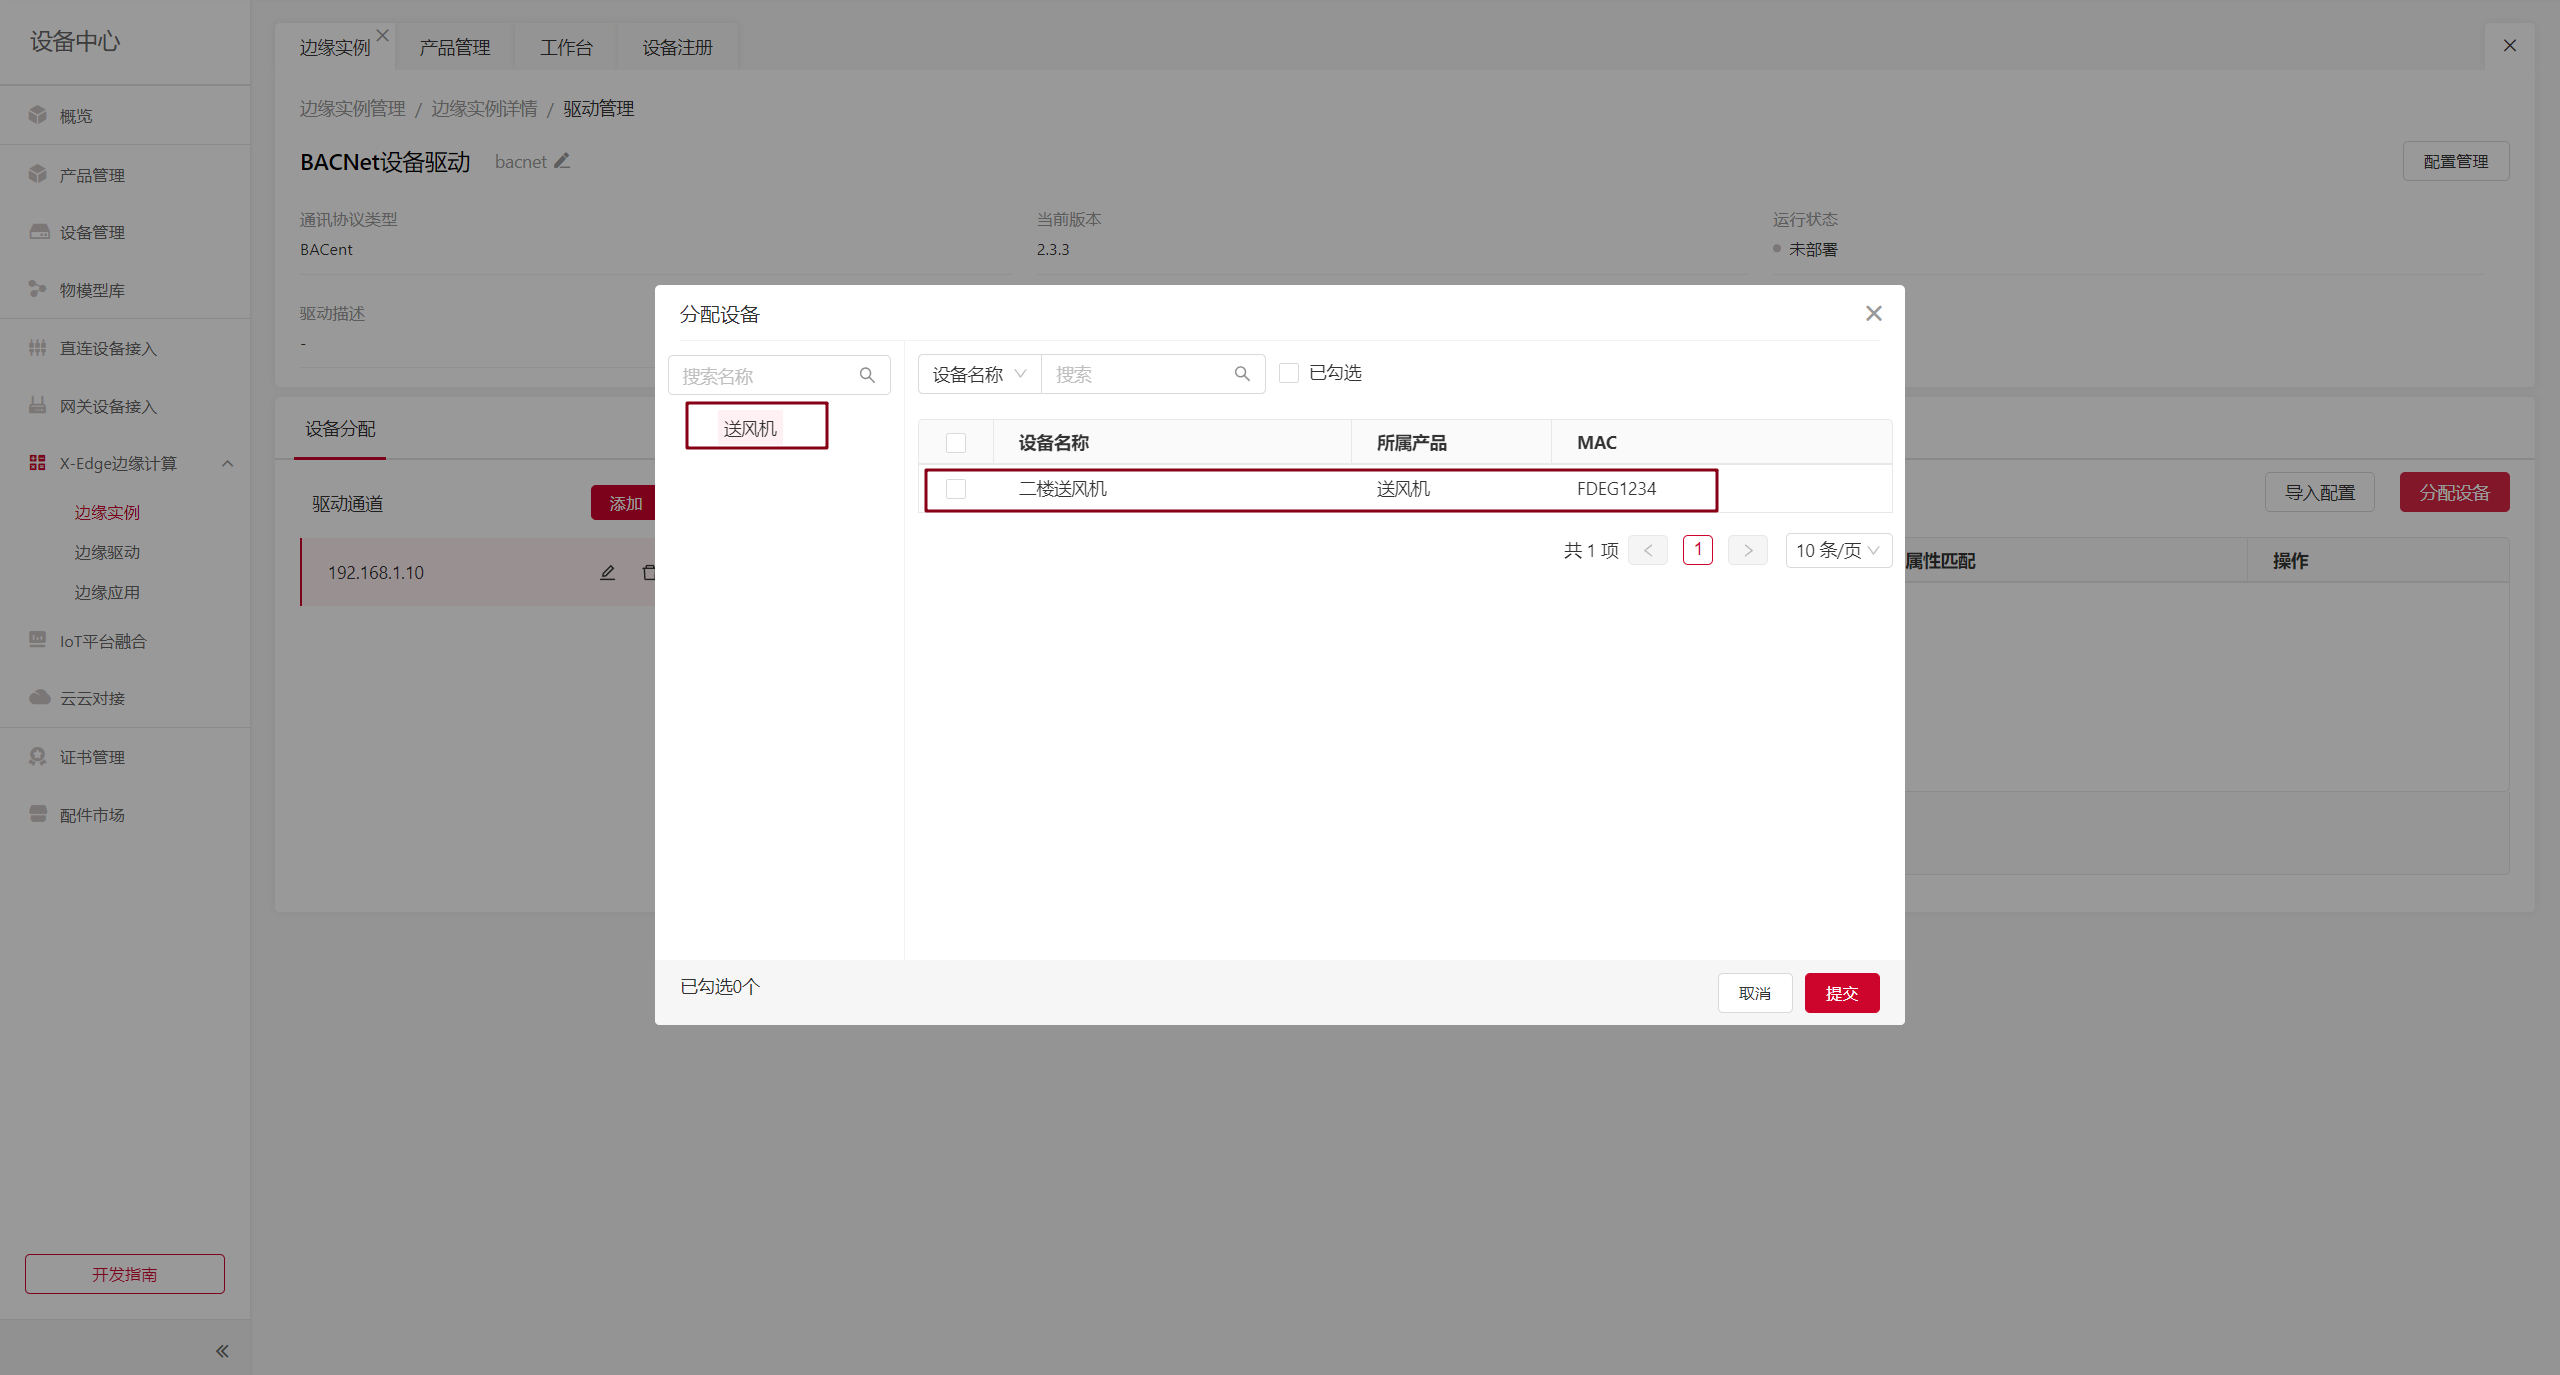
Task: Click the 云云对接 cloud icon in the sidebar
Action: click(x=39, y=697)
